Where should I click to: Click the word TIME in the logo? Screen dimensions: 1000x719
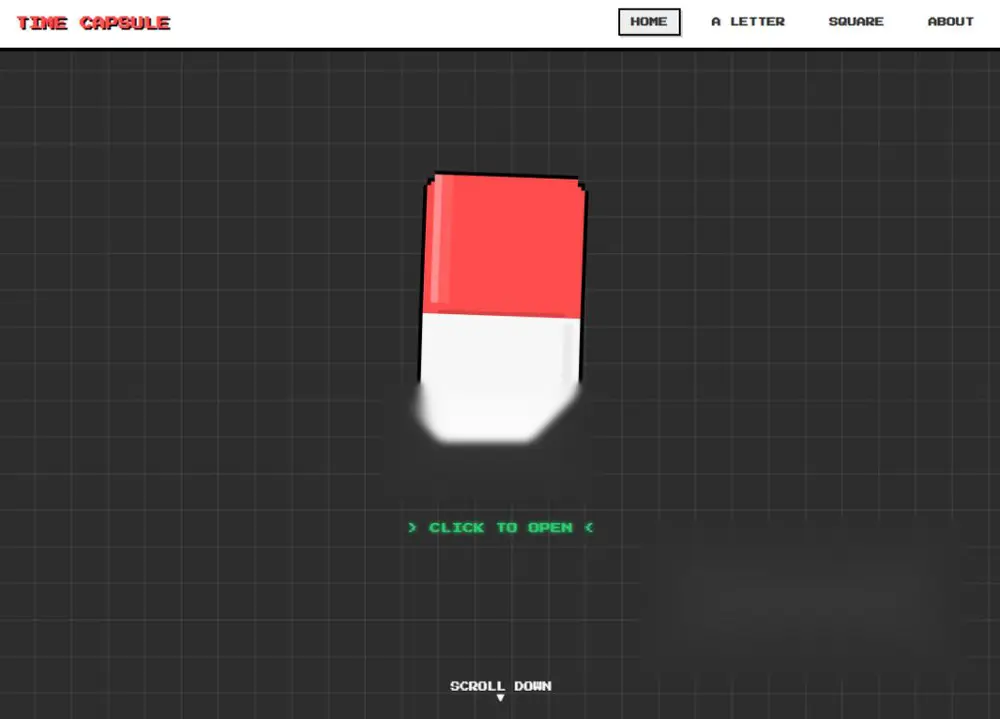coord(42,23)
